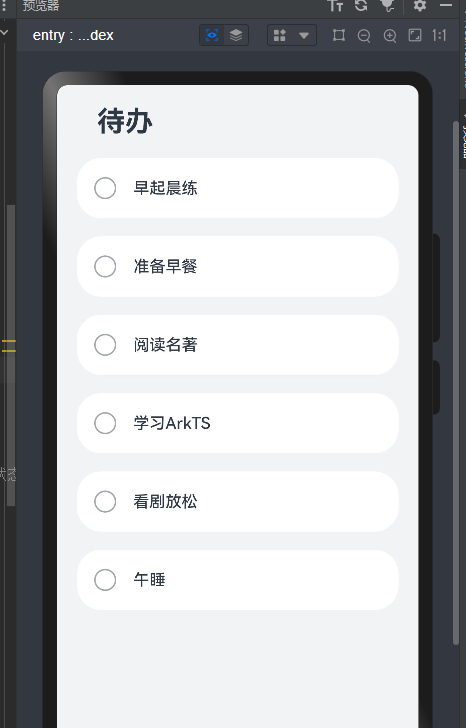Click the 看剧放松 todo item

click(238, 501)
